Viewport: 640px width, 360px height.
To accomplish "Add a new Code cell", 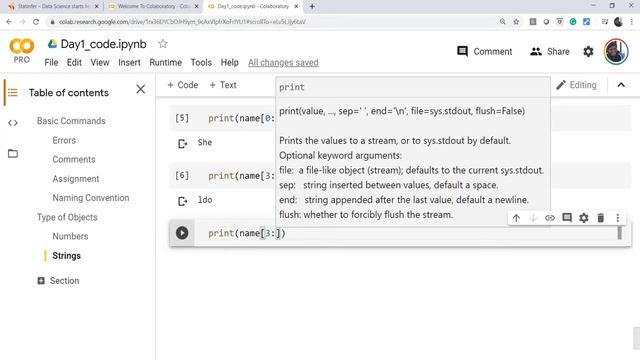I will 182,85.
